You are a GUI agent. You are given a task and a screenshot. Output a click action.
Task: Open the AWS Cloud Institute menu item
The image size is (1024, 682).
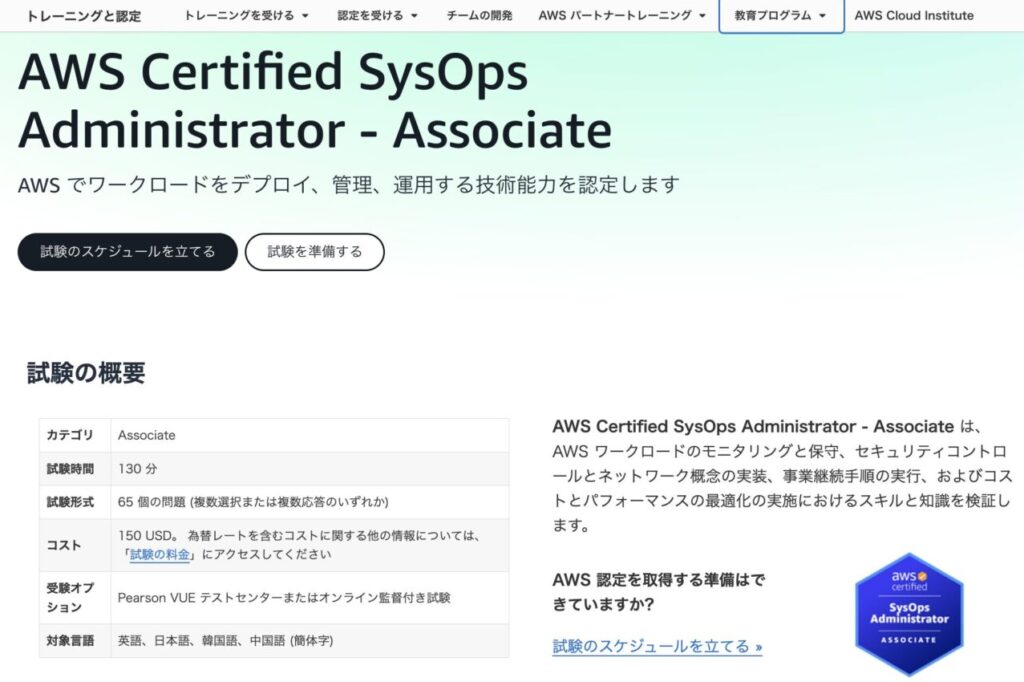pos(914,16)
